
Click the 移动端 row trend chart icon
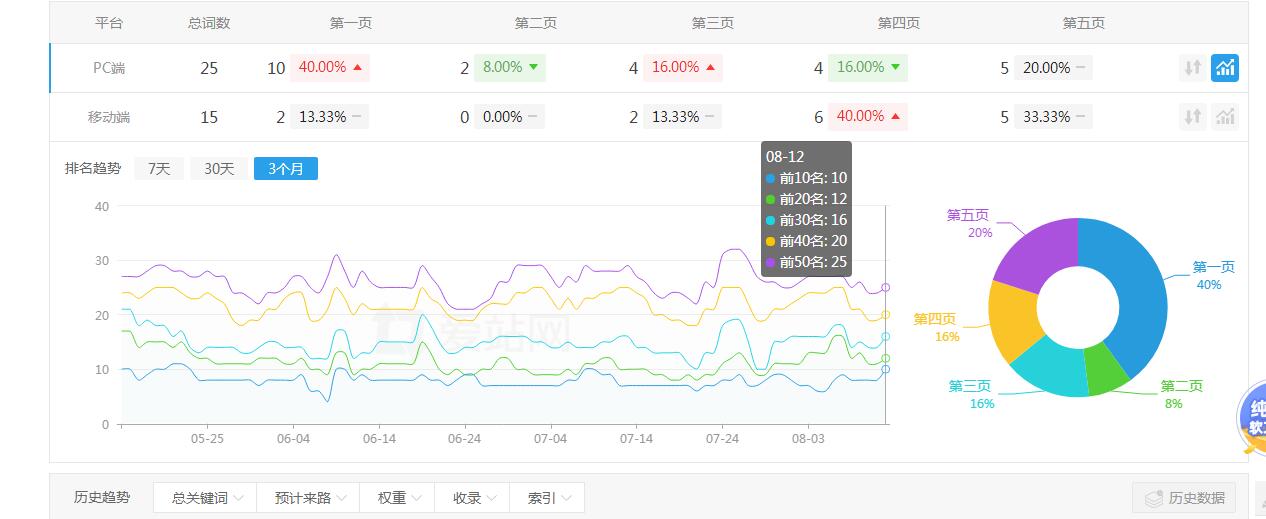(x=1224, y=117)
